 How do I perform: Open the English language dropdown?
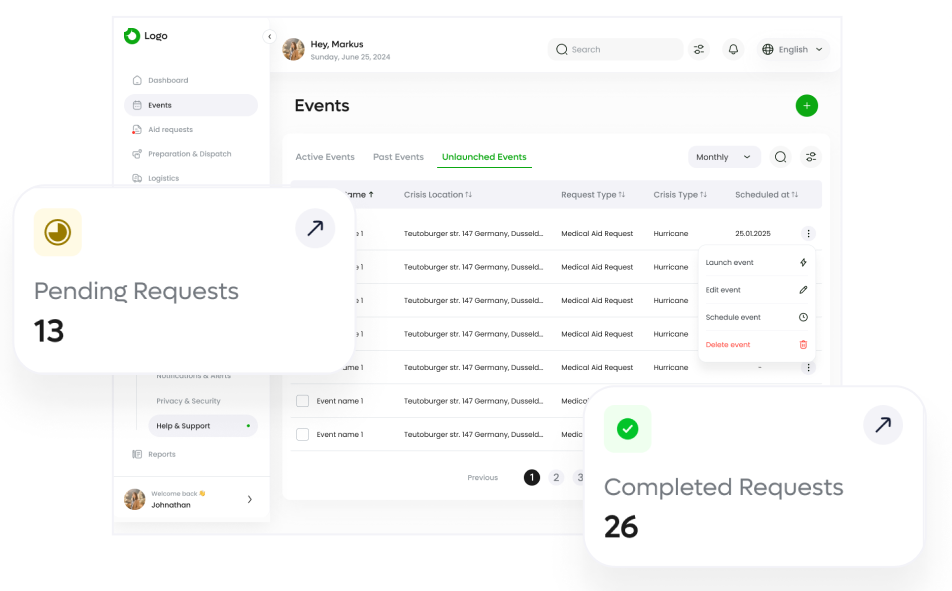tap(793, 49)
